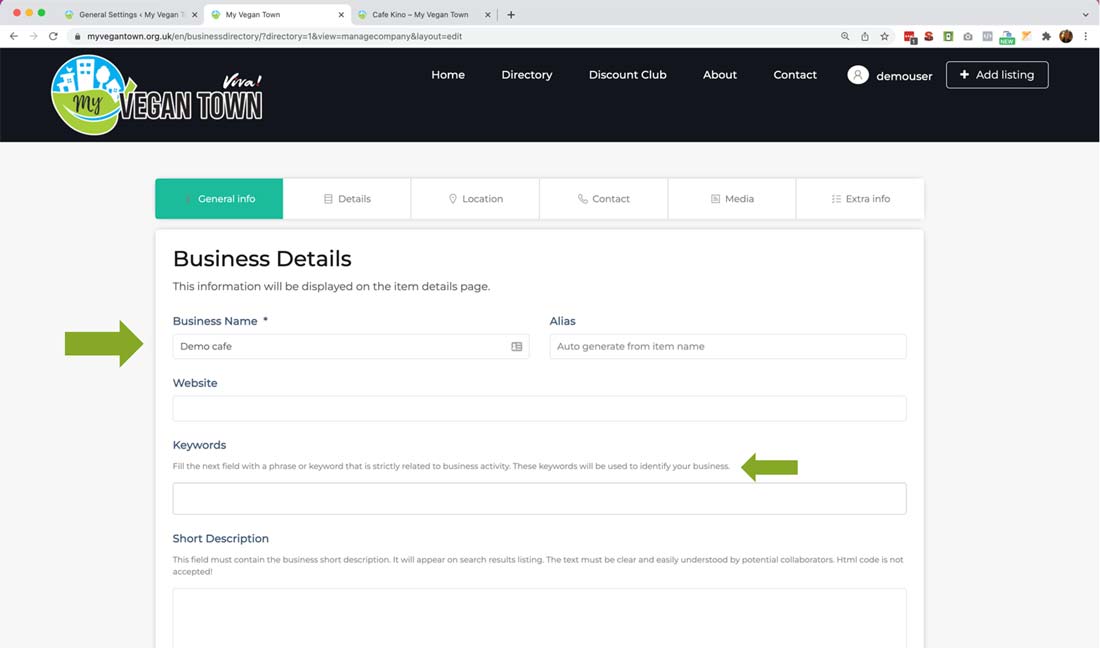
Task: Open the browser extensions puzzle icon
Action: [1046, 36]
